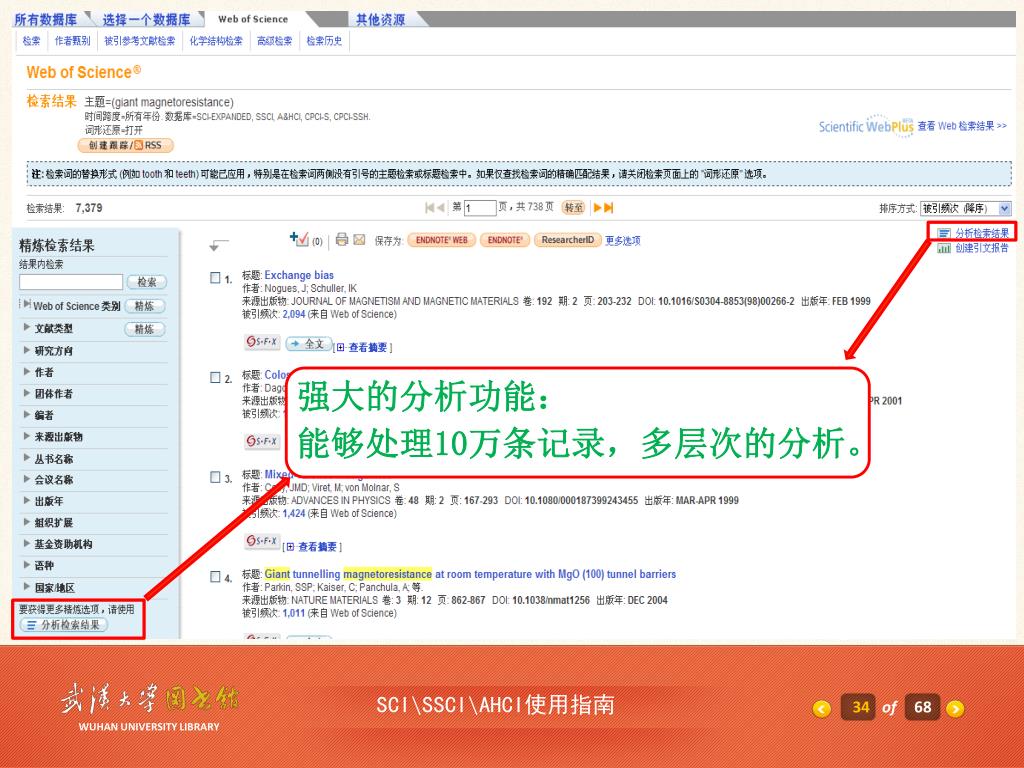Save to ENDNOTE WEB button
This screenshot has width=1024, height=768.
442,240
